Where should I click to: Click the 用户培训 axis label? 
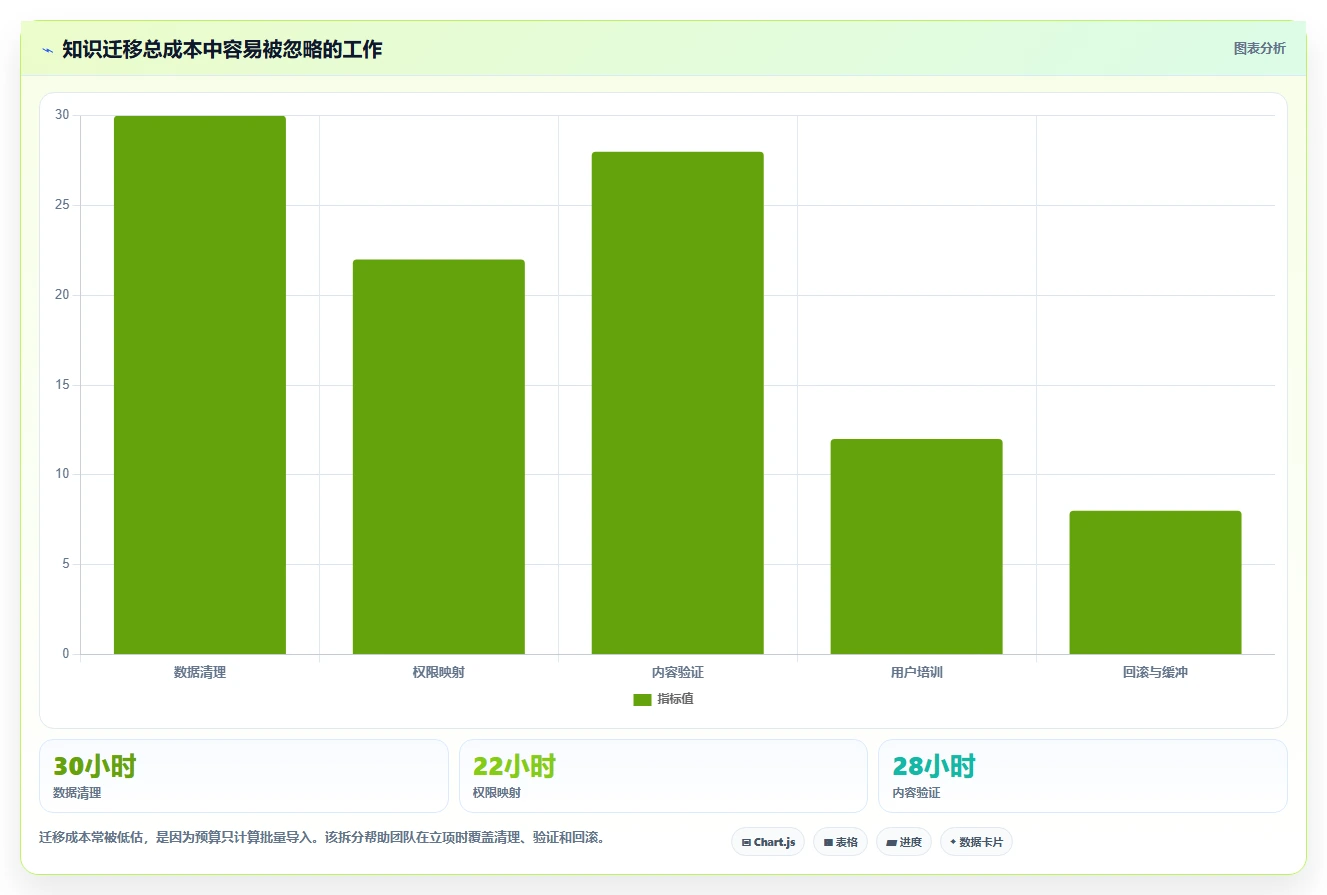click(x=916, y=673)
